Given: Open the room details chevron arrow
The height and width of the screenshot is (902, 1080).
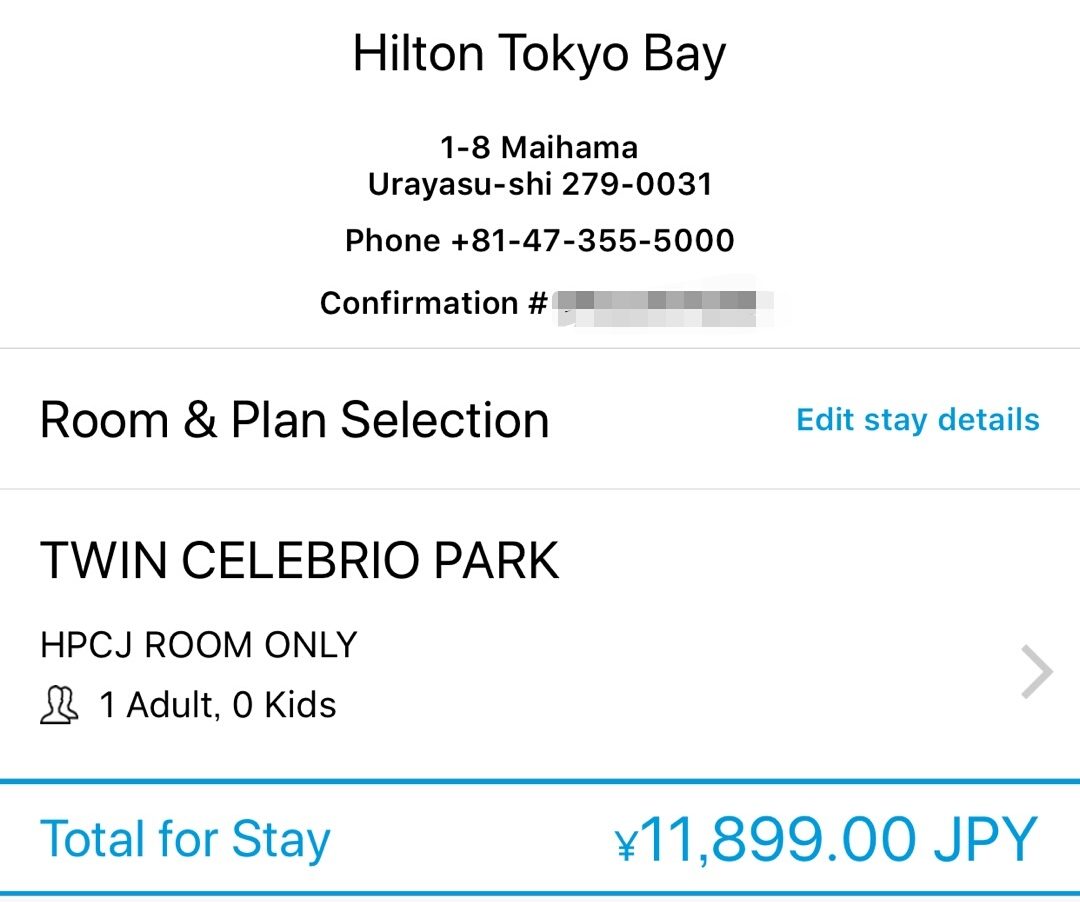Looking at the screenshot, I should (1036, 670).
